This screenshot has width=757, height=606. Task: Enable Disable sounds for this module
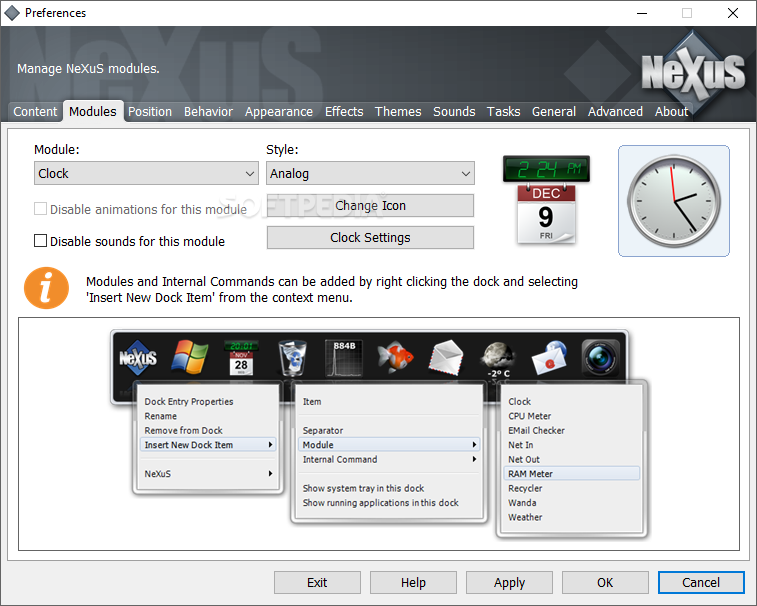pyautogui.click(x=41, y=240)
